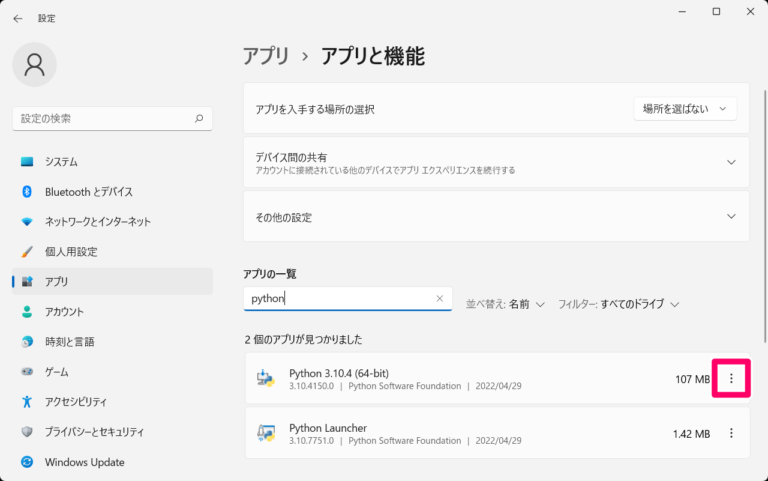Open the フィルター drive filter dropdown
The image size is (768, 481).
tap(619, 304)
